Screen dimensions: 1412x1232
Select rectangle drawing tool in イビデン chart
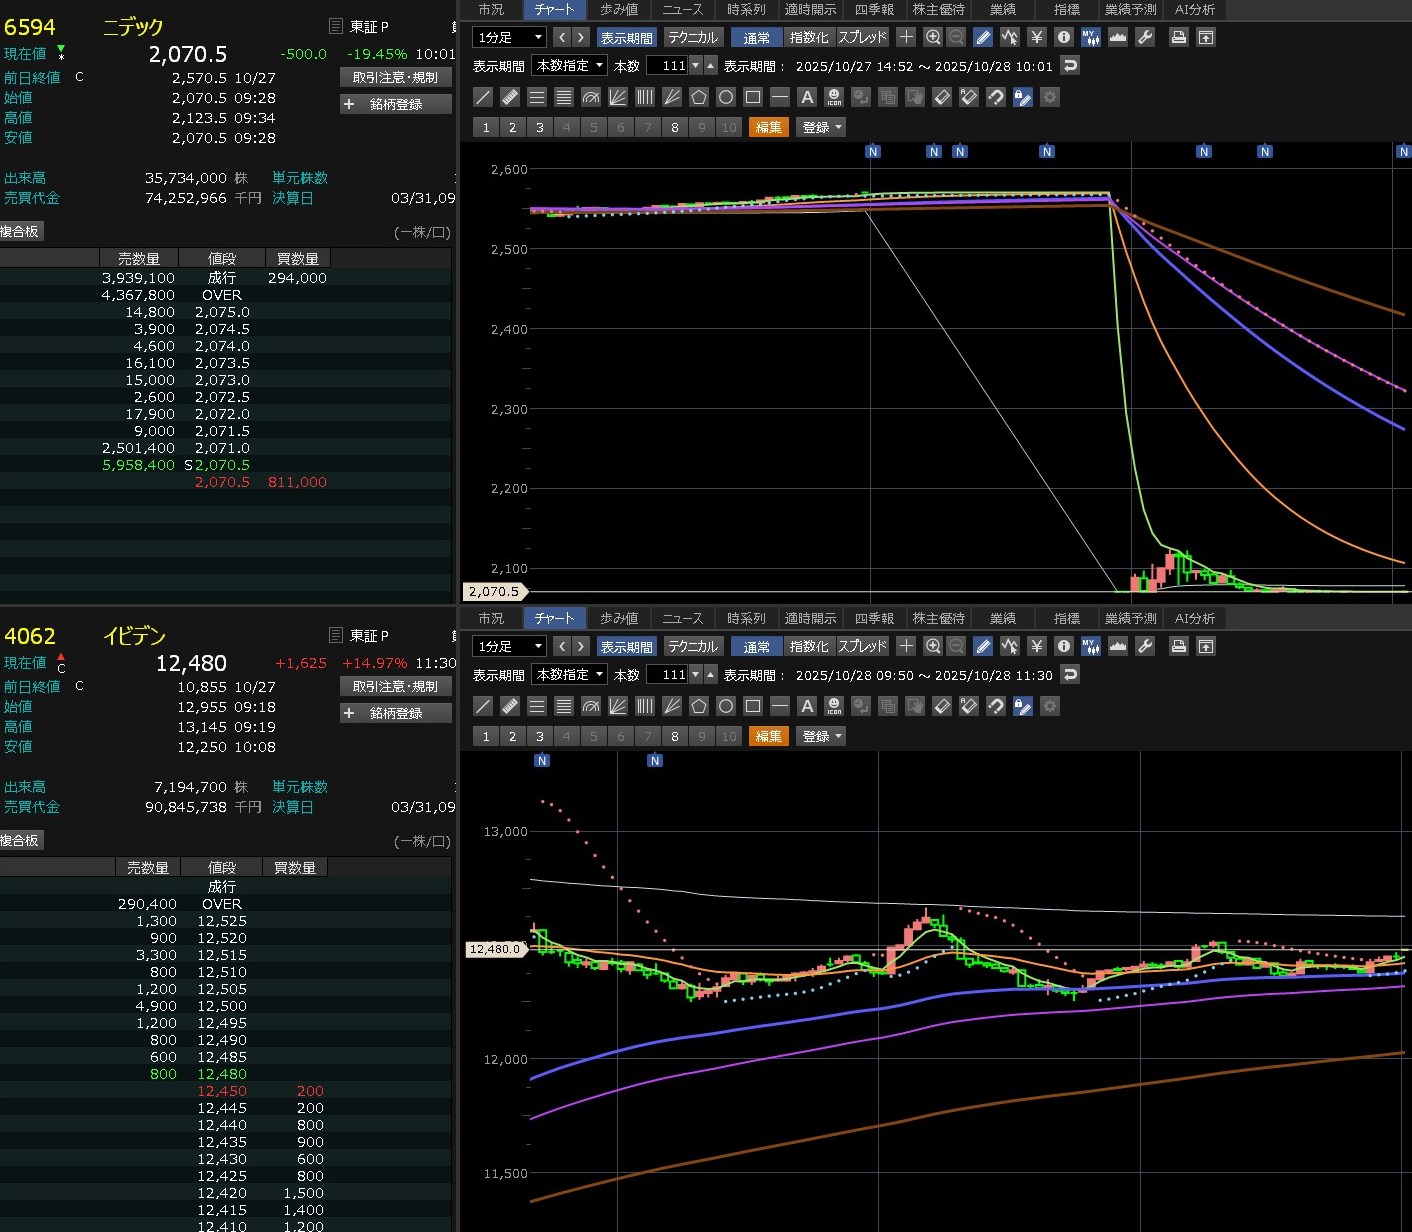(x=753, y=706)
